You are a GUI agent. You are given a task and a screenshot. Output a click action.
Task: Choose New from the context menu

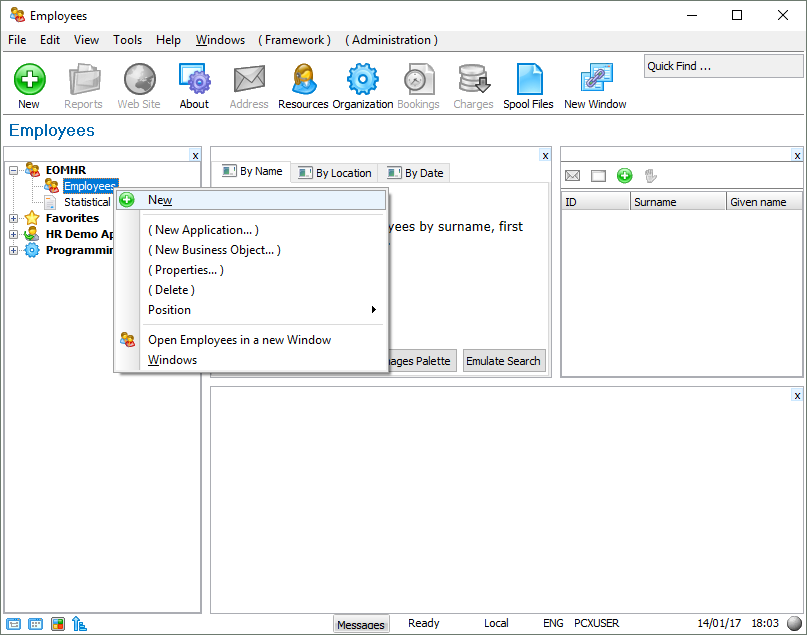click(x=160, y=200)
